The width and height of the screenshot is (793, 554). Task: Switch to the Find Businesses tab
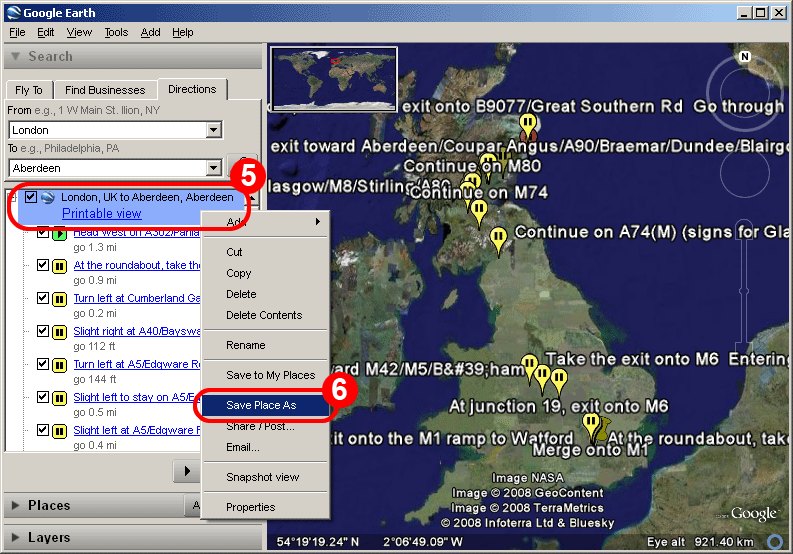(x=105, y=90)
